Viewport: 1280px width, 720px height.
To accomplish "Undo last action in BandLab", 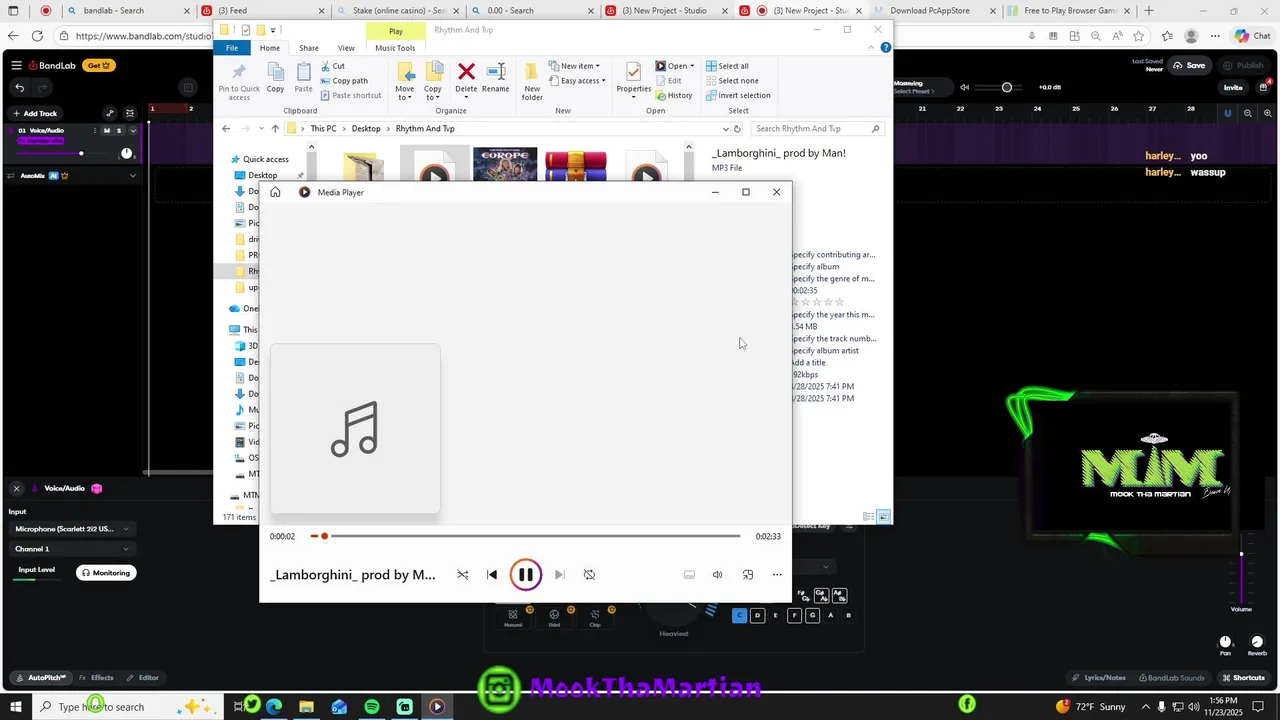I will coord(19,87).
